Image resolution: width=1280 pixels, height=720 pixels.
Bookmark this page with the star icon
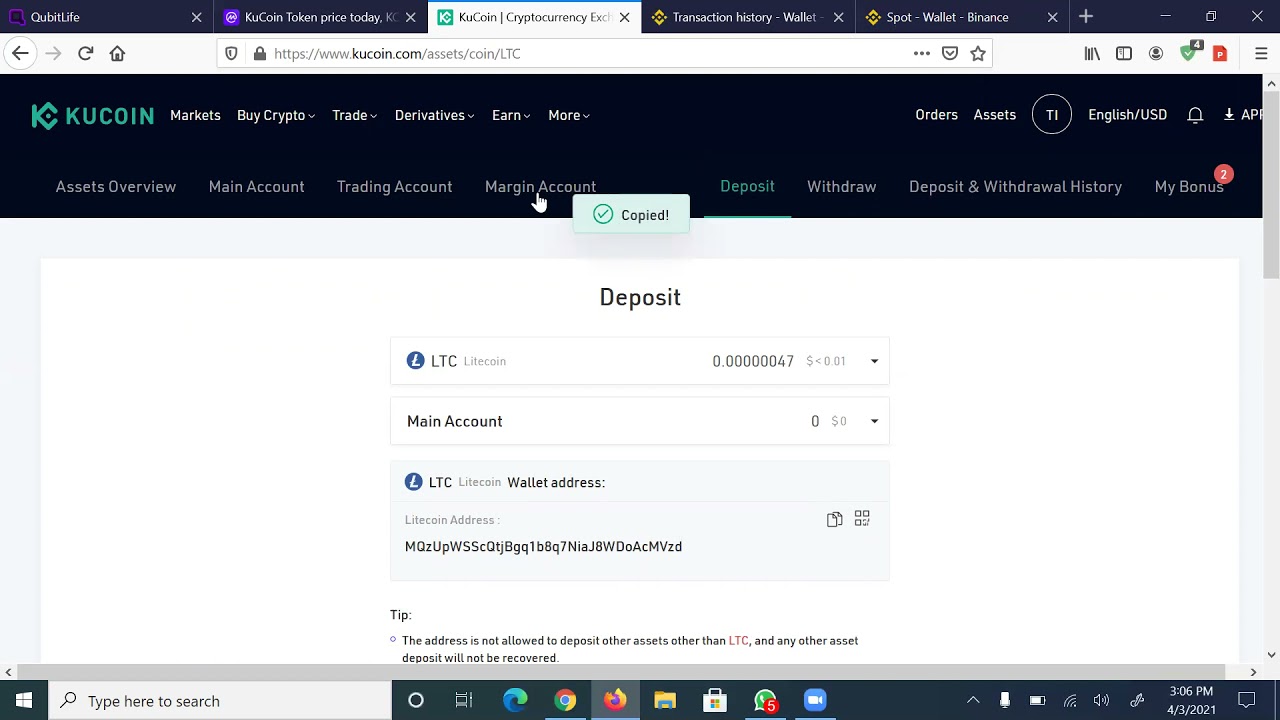(978, 53)
